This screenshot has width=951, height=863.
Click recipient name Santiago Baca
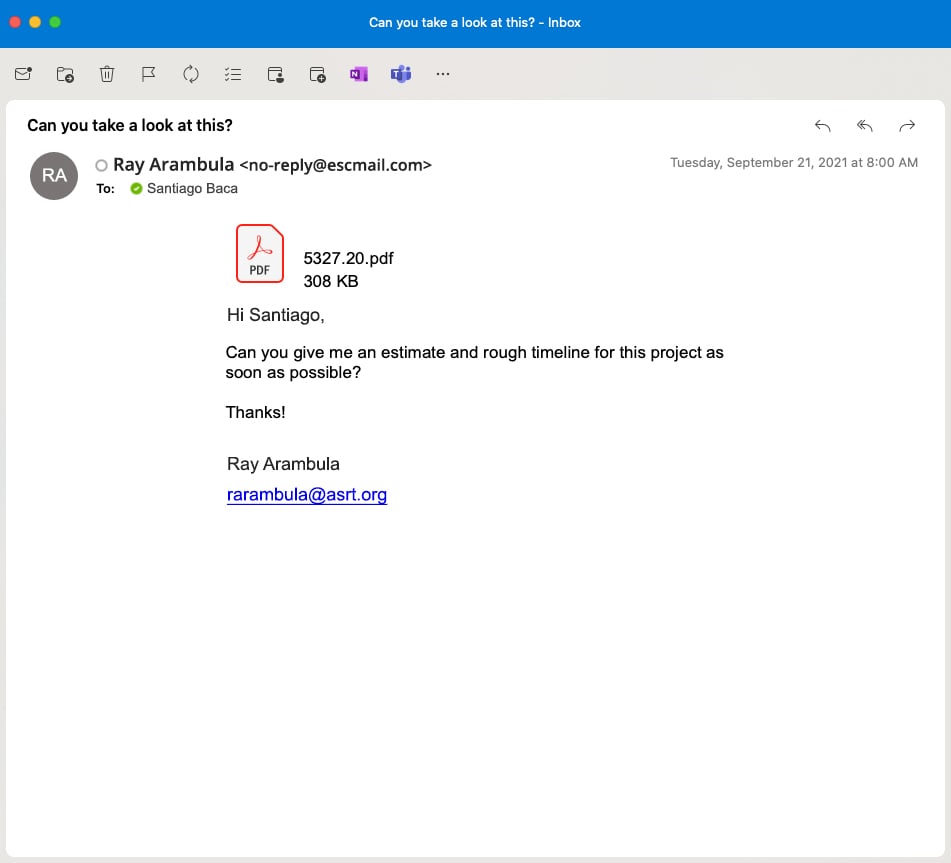(192, 188)
